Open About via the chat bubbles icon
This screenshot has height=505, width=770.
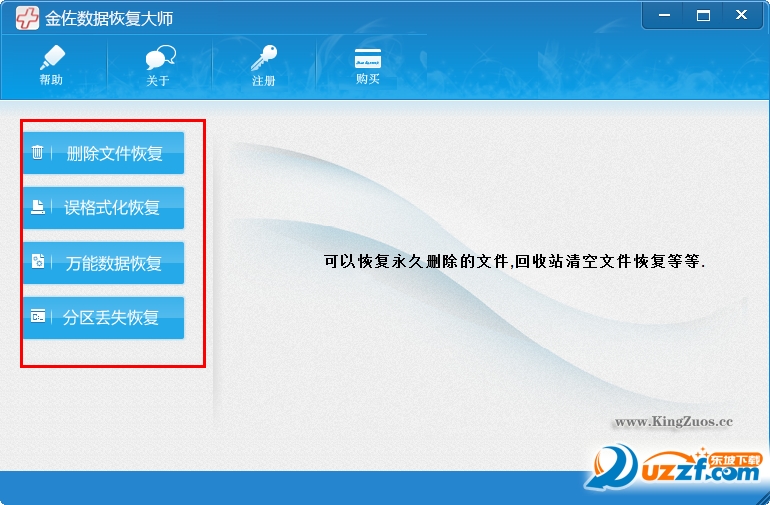pos(159,57)
